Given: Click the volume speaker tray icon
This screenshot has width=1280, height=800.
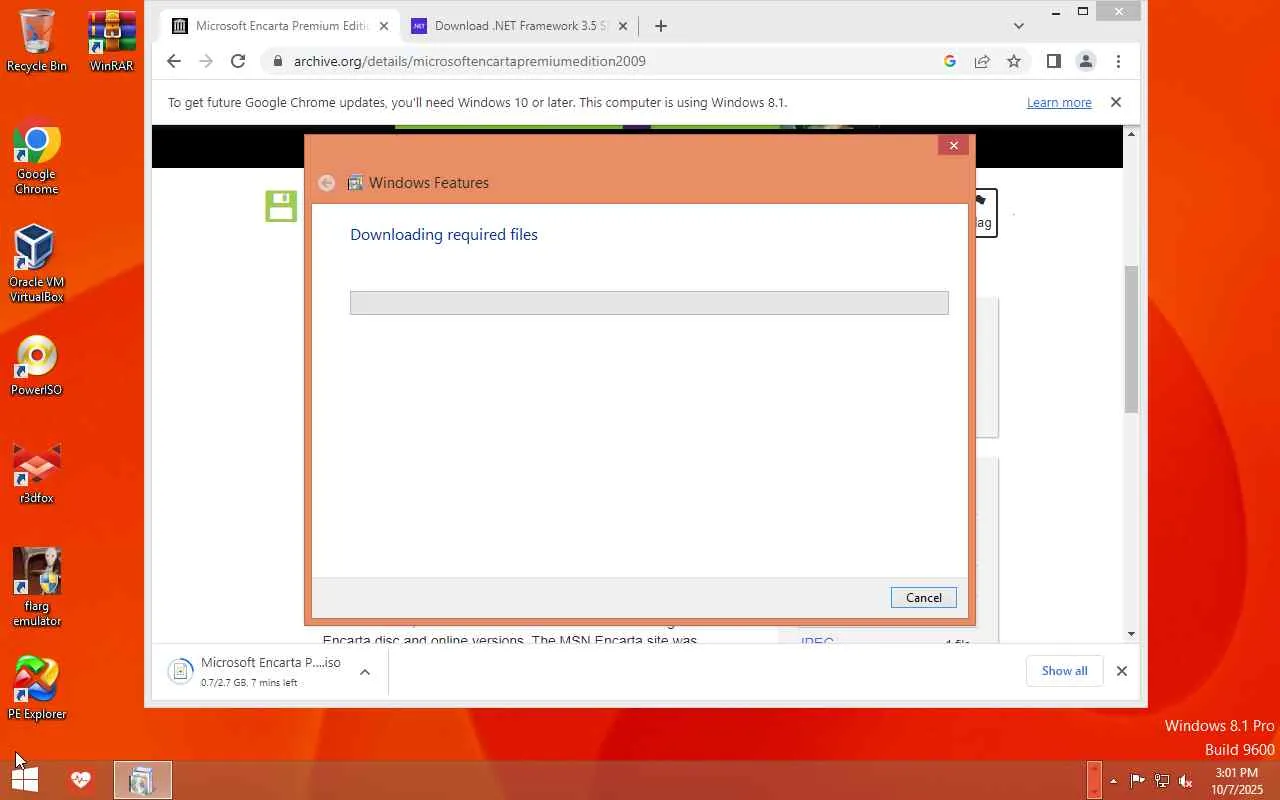Looking at the screenshot, I should 1186,781.
